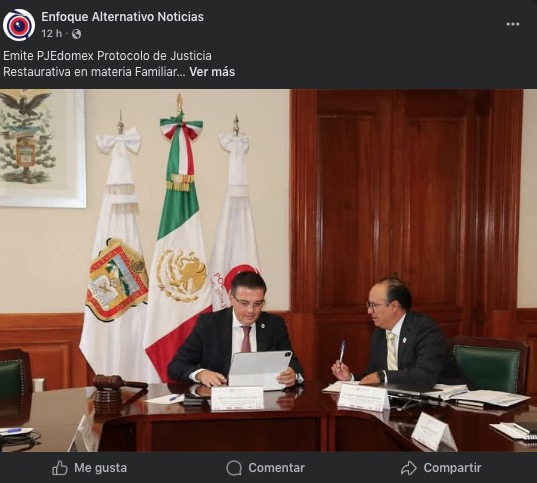Click the green leather chair in photo
The height and width of the screenshot is (483, 537).
point(490,365)
